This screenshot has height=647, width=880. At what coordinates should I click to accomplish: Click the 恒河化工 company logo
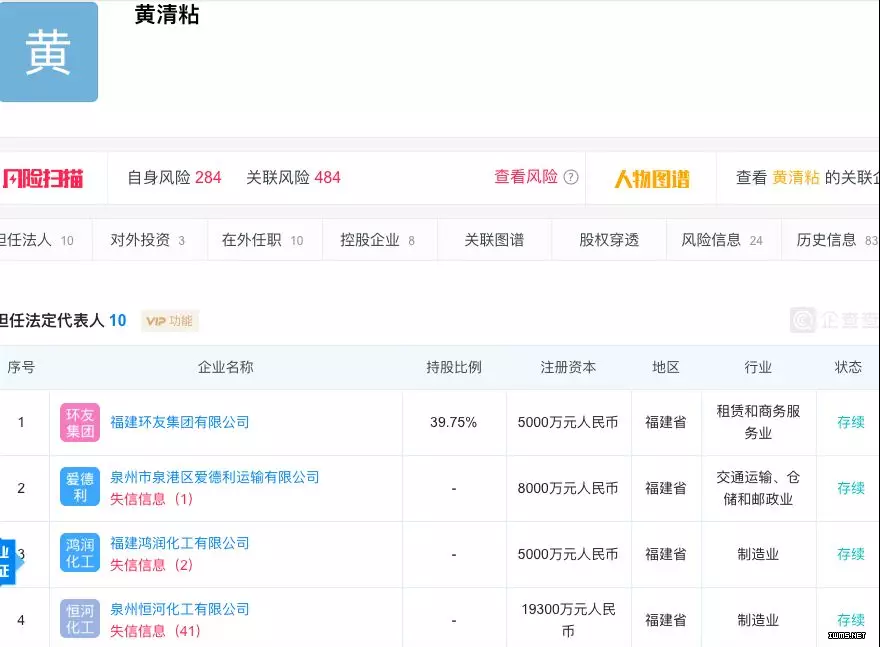(80, 618)
